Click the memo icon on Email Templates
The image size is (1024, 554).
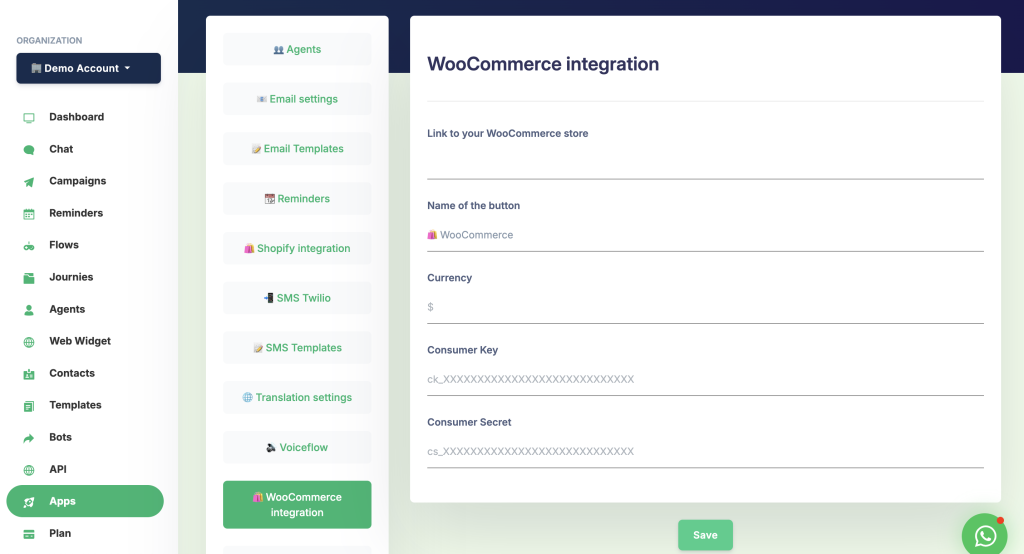pos(256,149)
